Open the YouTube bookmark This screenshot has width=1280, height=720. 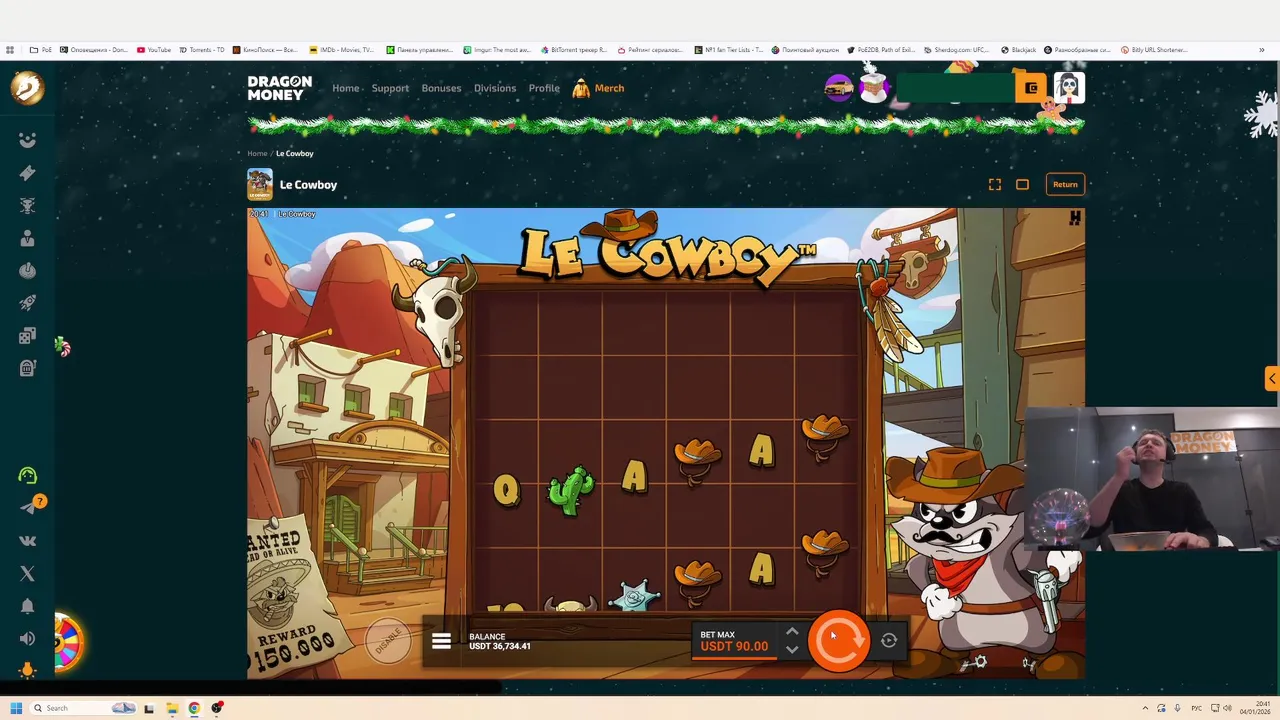154,50
